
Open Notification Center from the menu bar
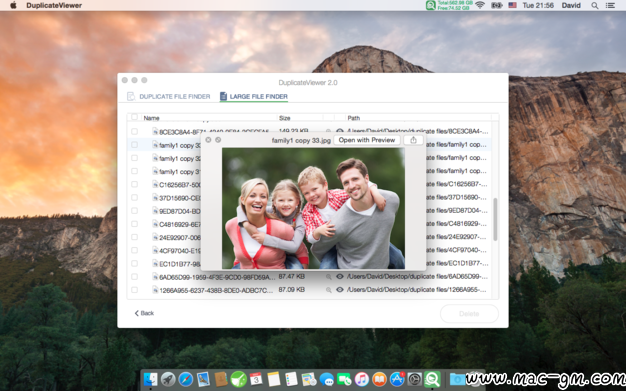point(610,5)
